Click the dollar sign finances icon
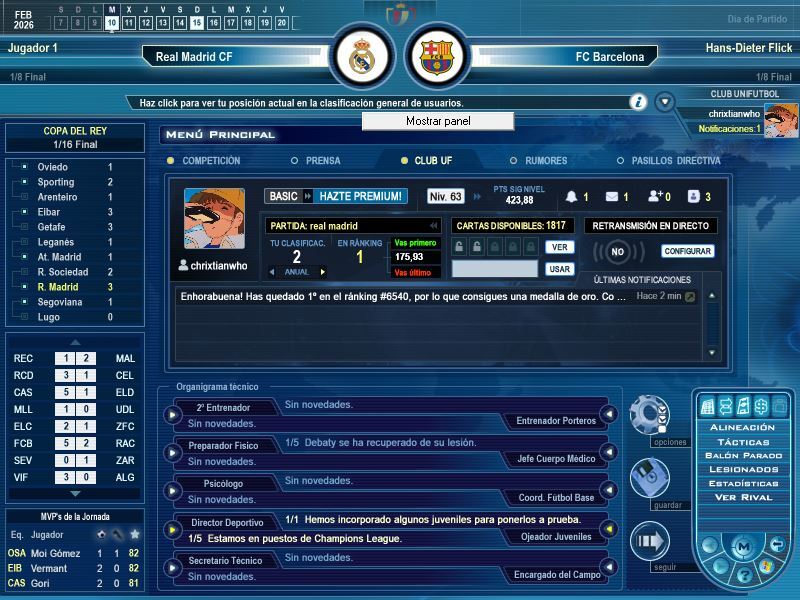This screenshot has width=800, height=600. [x=760, y=406]
